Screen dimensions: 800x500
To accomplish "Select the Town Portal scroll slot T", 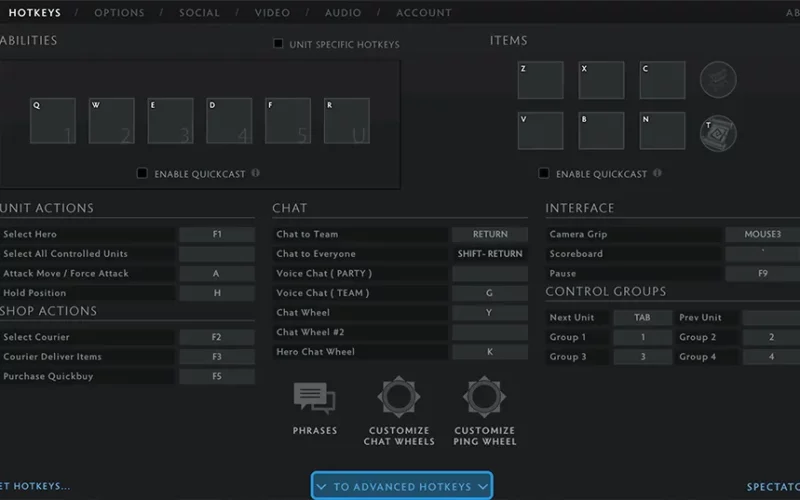I will 718,133.
